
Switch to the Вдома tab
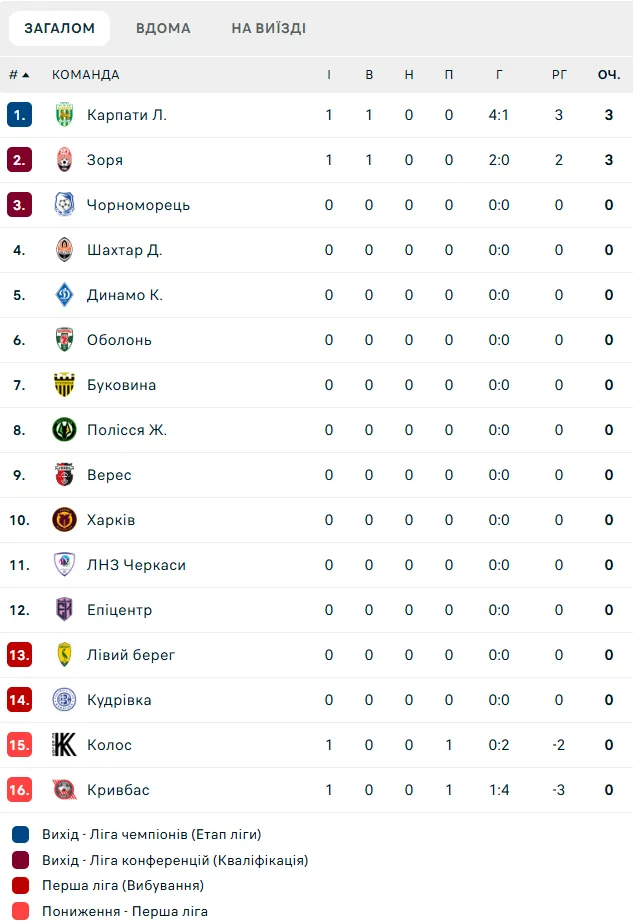pos(163,28)
